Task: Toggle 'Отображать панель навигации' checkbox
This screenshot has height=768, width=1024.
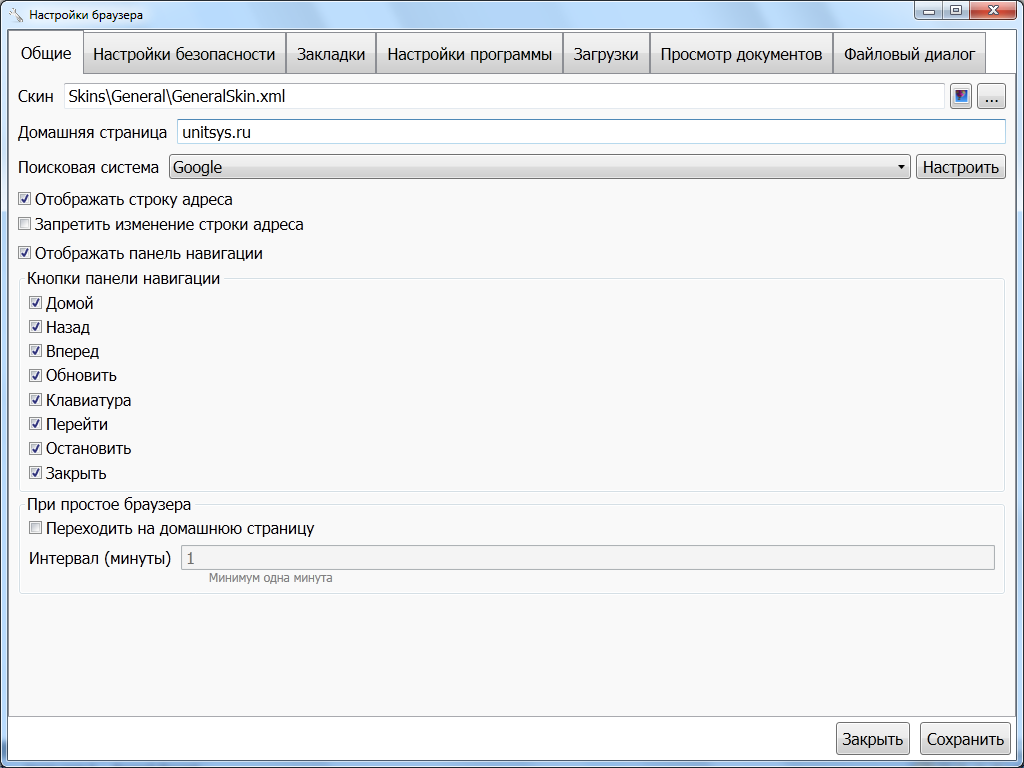Action: pyautogui.click(x=25, y=254)
